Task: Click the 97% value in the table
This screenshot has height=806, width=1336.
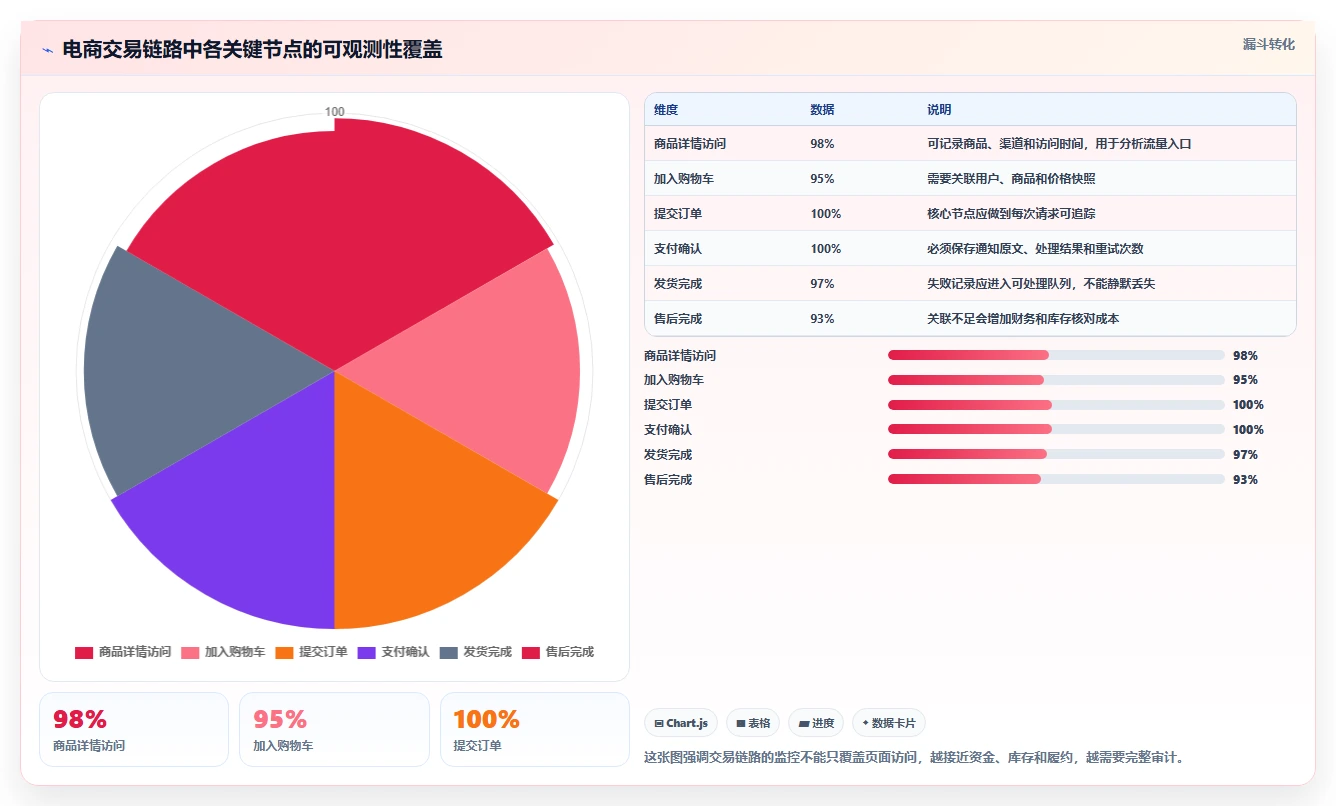Action: [822, 284]
